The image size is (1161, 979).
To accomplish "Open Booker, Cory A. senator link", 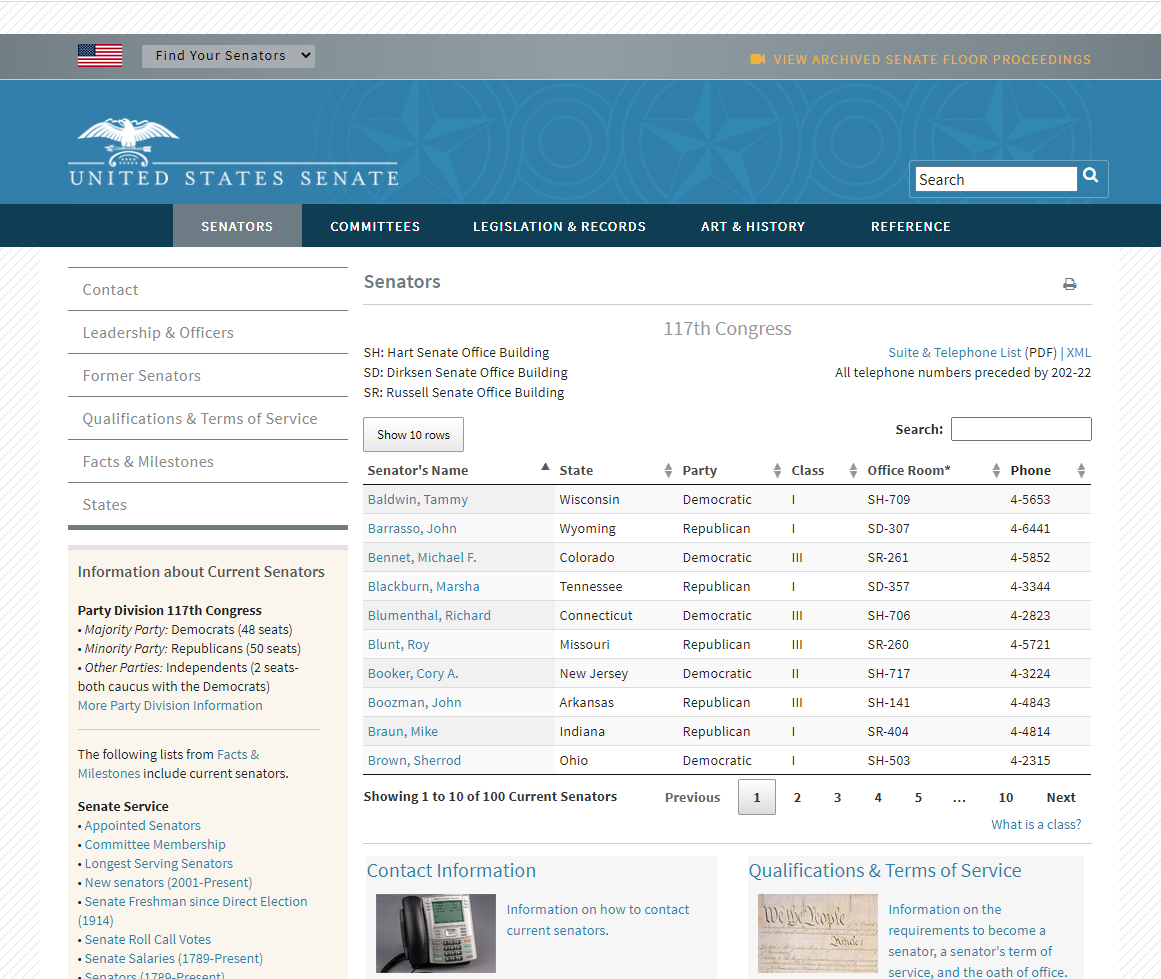I will (x=413, y=673).
